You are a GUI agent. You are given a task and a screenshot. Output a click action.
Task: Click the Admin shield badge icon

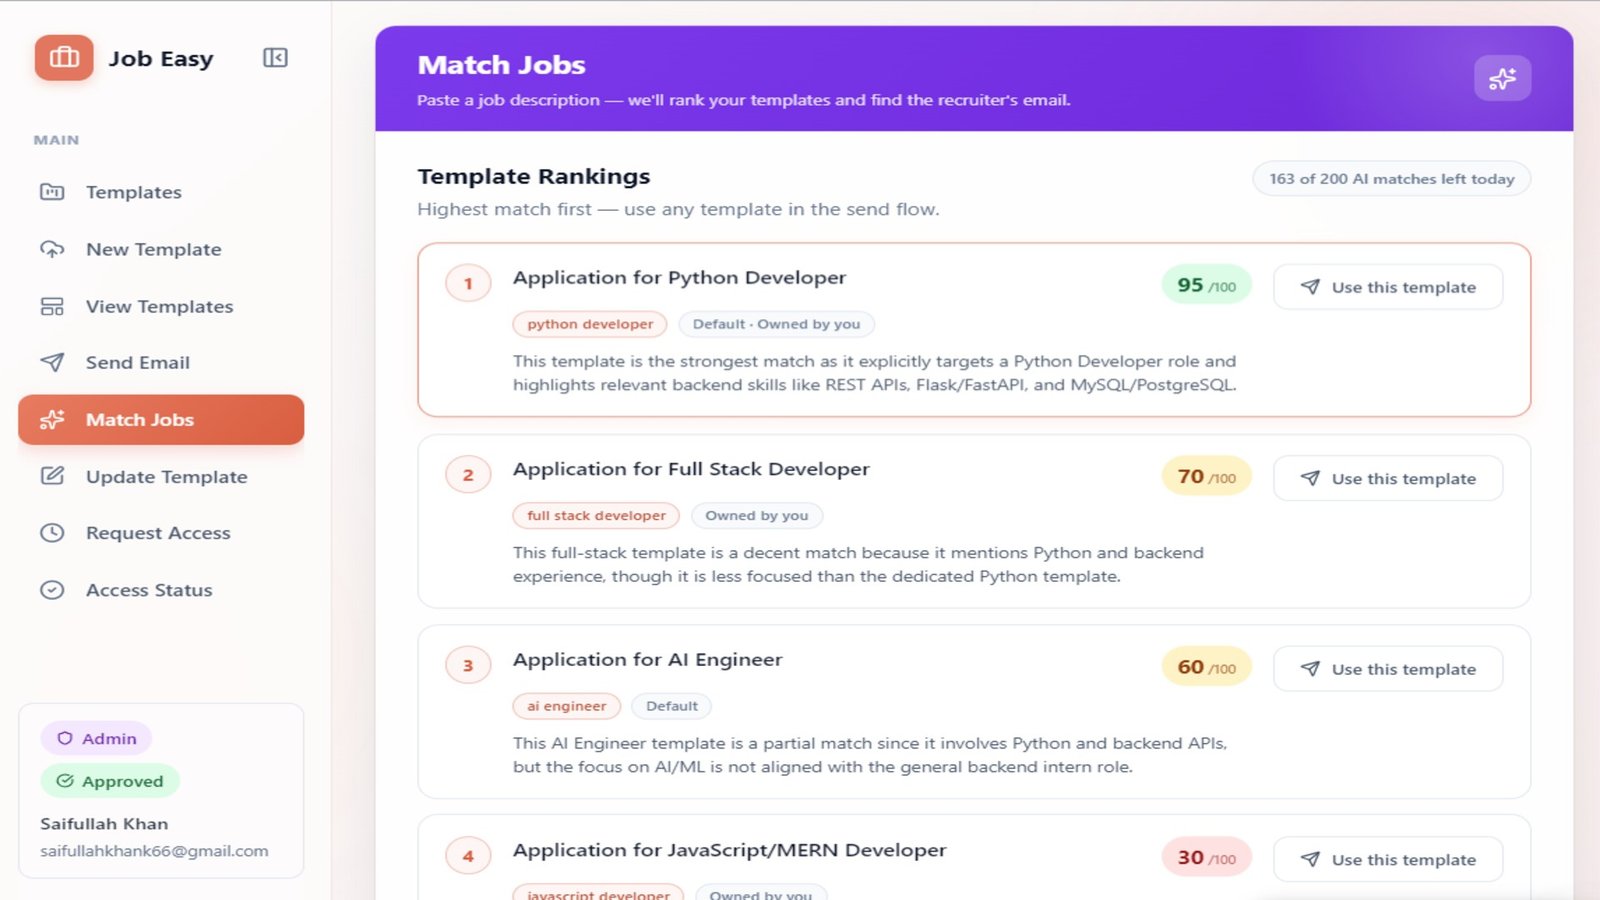pos(65,738)
